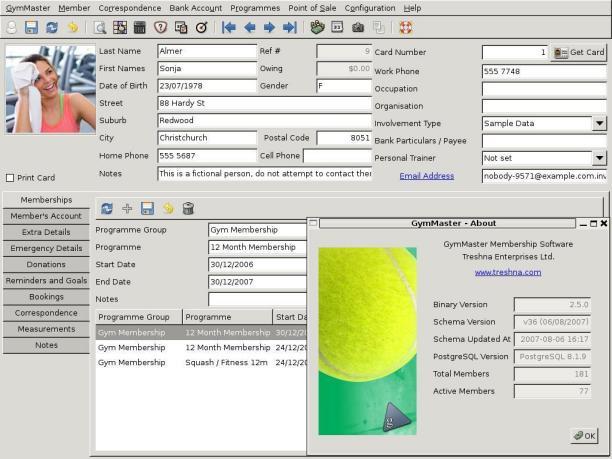Viewport: 612px width, 459px height.
Task: Refresh member record using top toolbar refresh icon
Action: 52,27
